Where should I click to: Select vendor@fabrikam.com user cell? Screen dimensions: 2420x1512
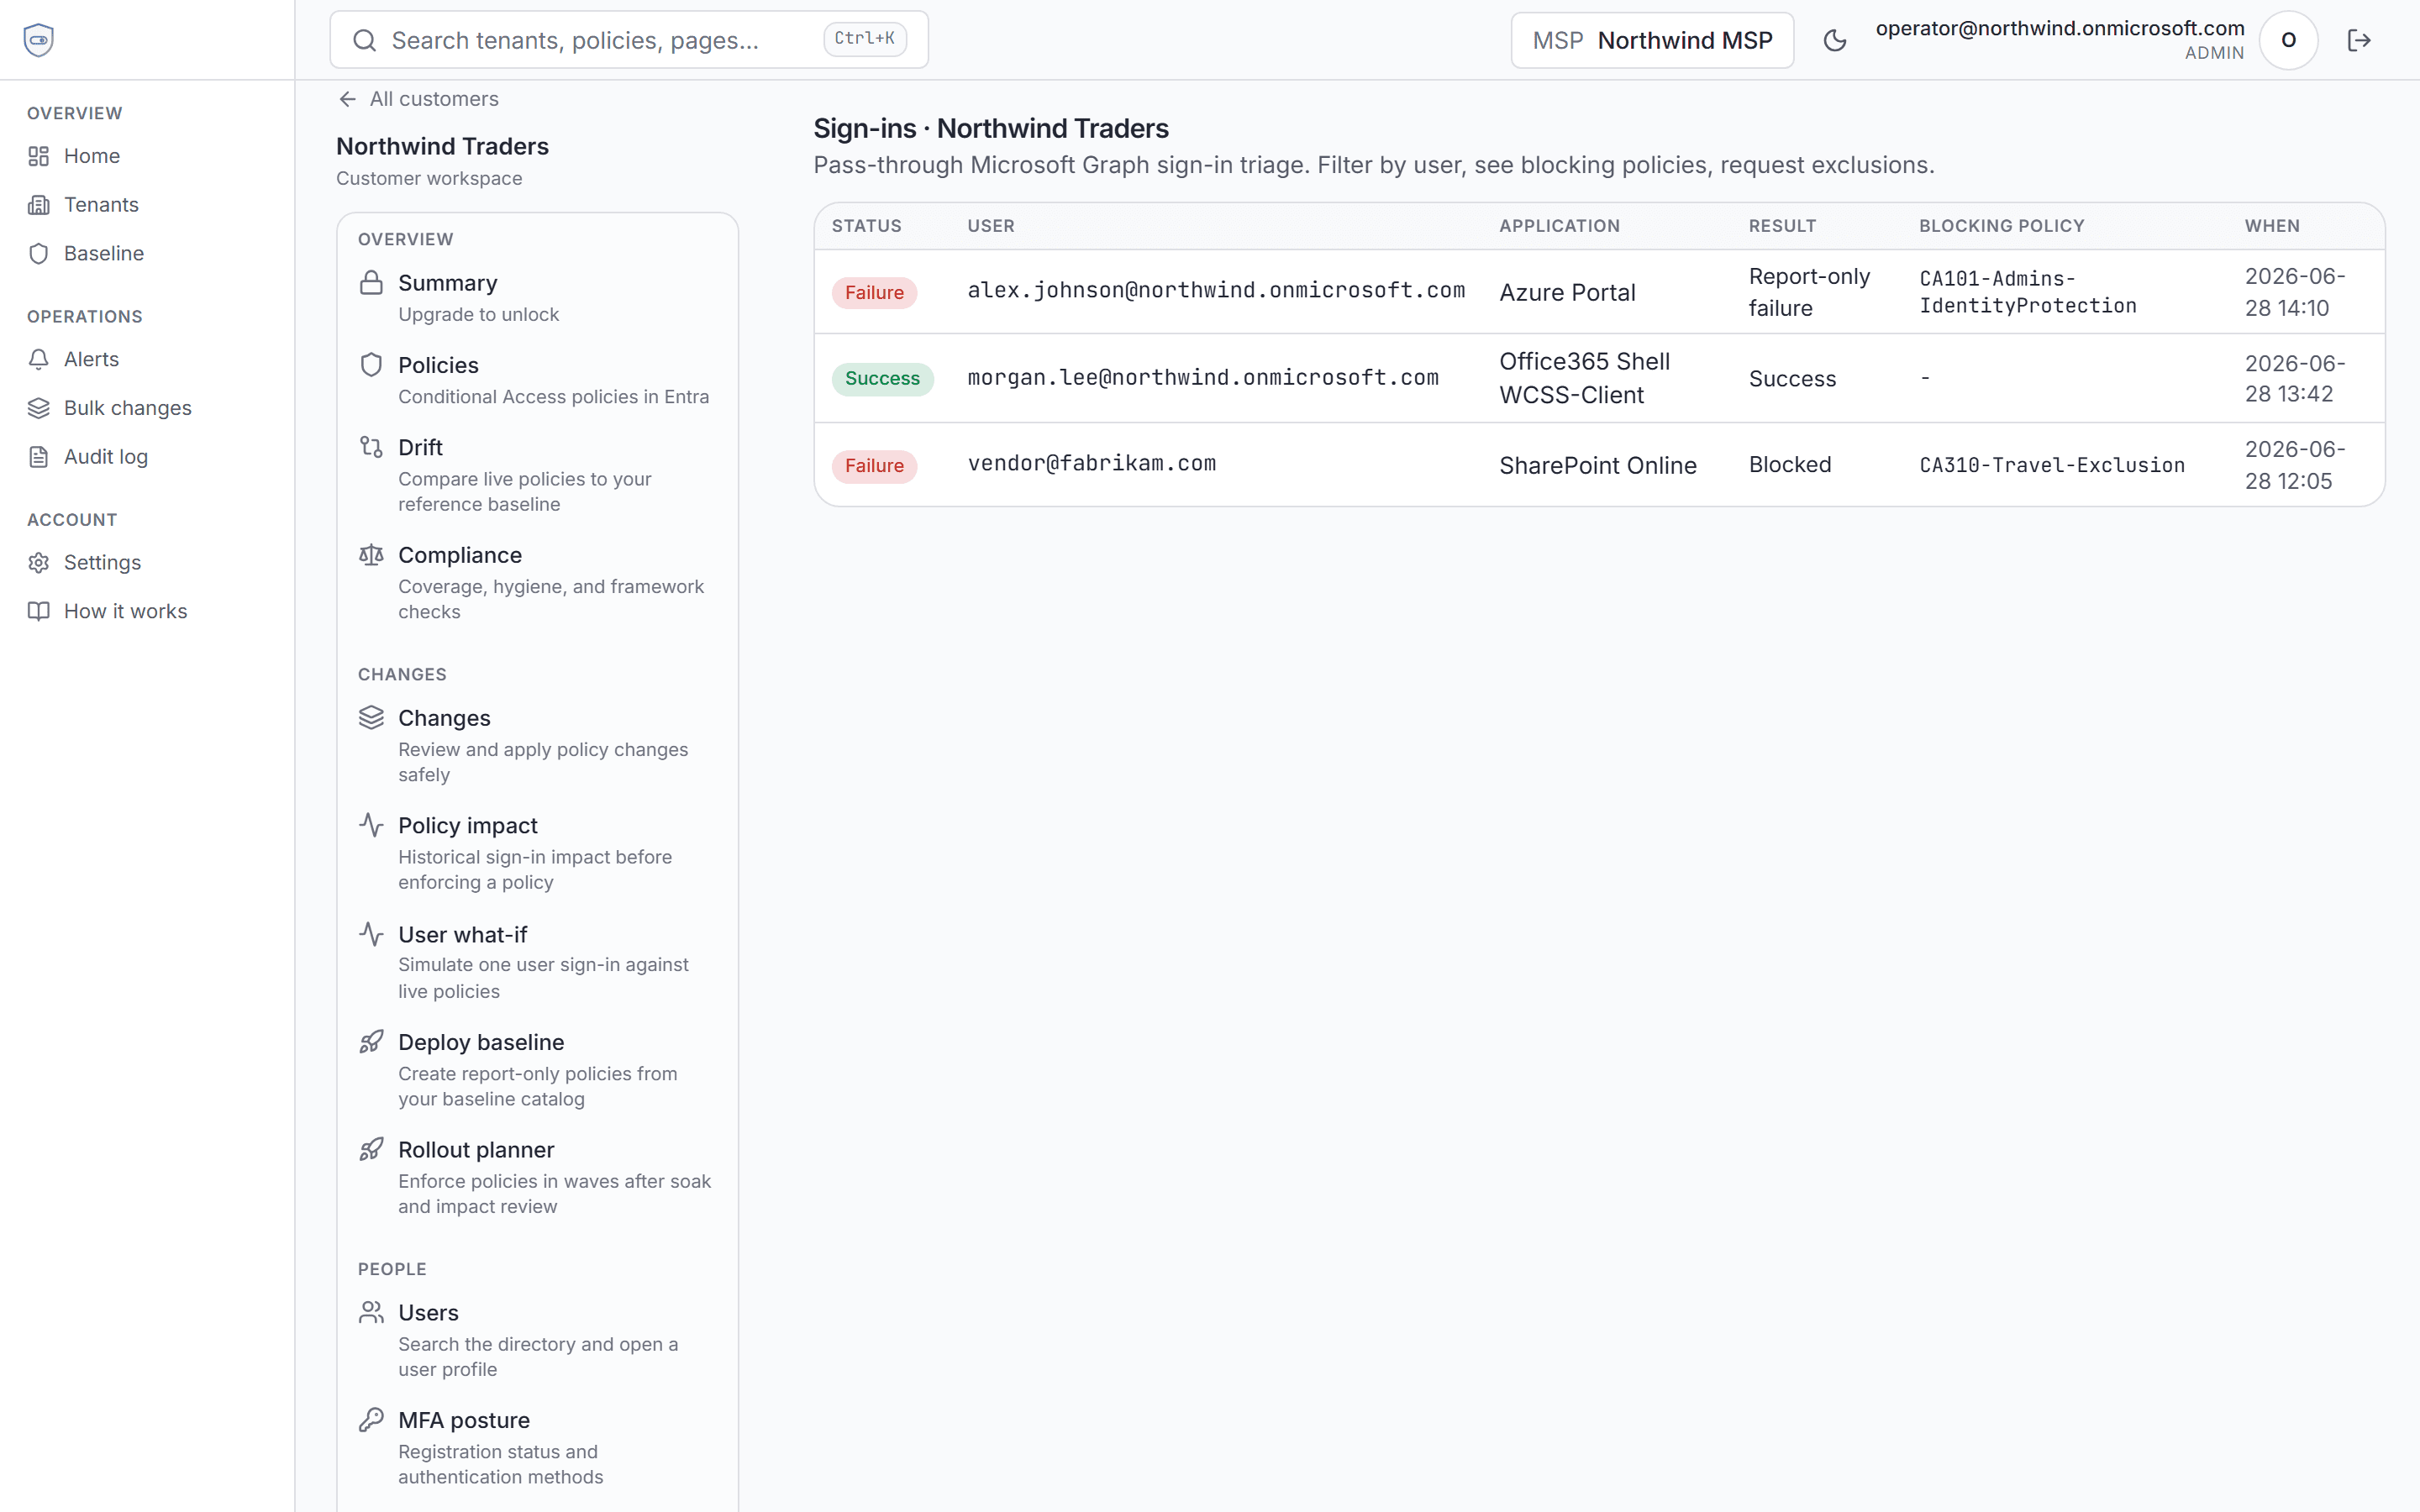pyautogui.click(x=1092, y=463)
